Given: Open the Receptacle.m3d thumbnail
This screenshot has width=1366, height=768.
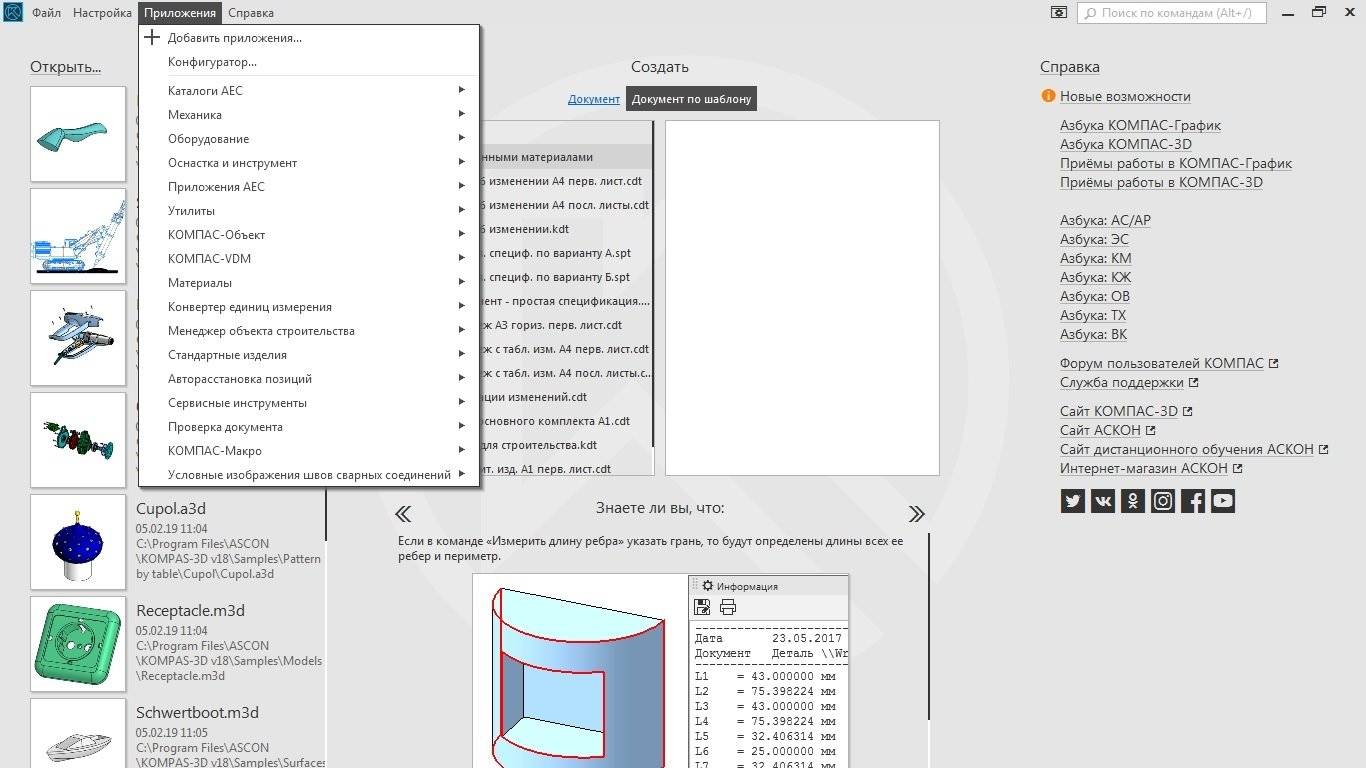Looking at the screenshot, I should (78, 643).
